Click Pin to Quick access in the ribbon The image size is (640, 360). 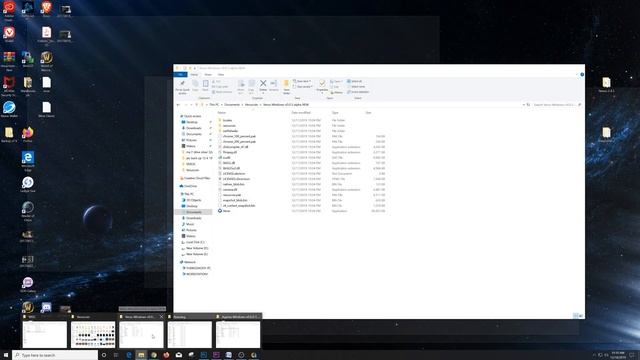pos(182,87)
